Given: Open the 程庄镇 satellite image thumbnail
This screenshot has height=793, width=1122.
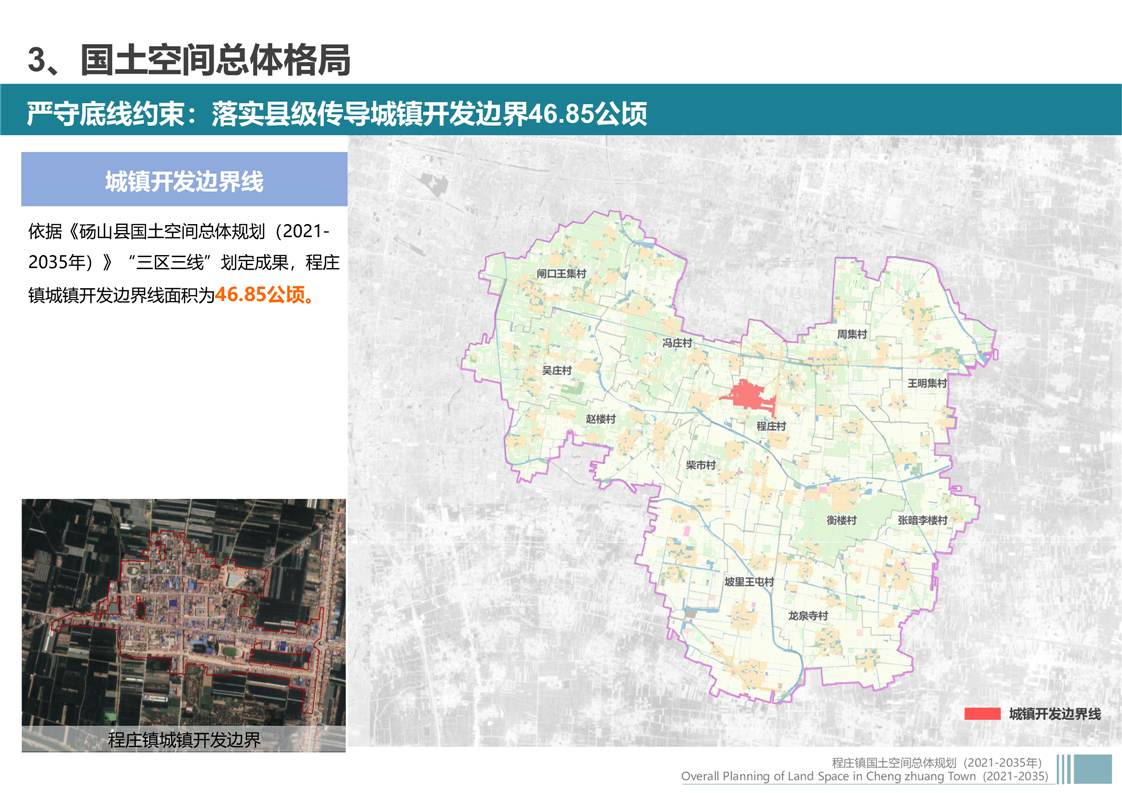Looking at the screenshot, I should pos(184,612).
